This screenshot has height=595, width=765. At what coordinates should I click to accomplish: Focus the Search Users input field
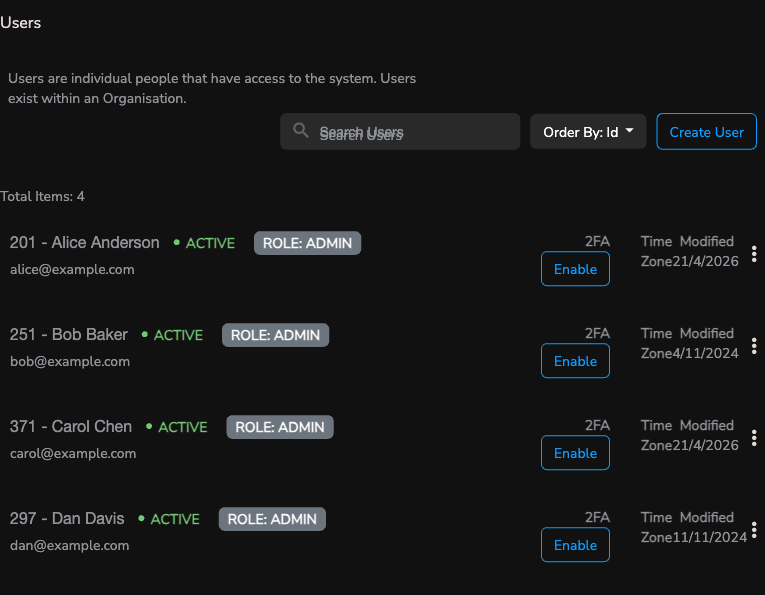tap(410, 132)
